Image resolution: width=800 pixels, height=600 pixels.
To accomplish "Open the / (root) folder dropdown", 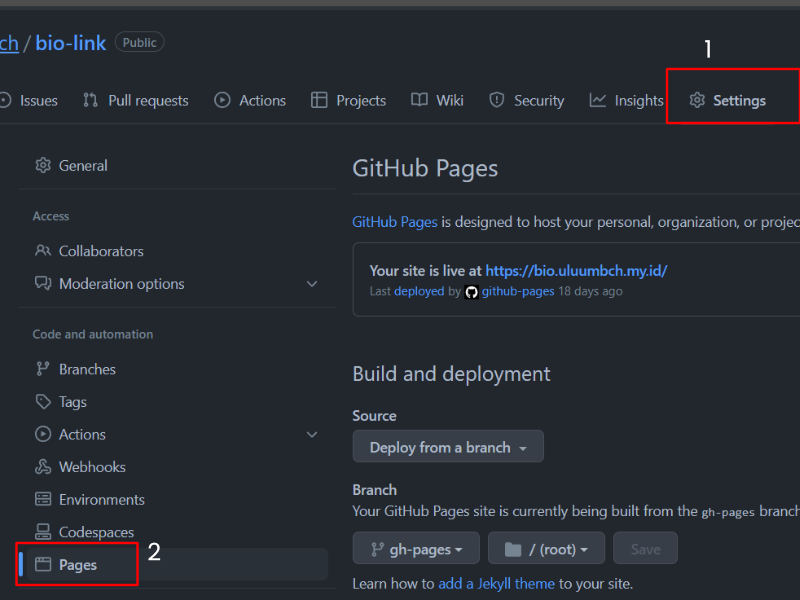I will 546,548.
